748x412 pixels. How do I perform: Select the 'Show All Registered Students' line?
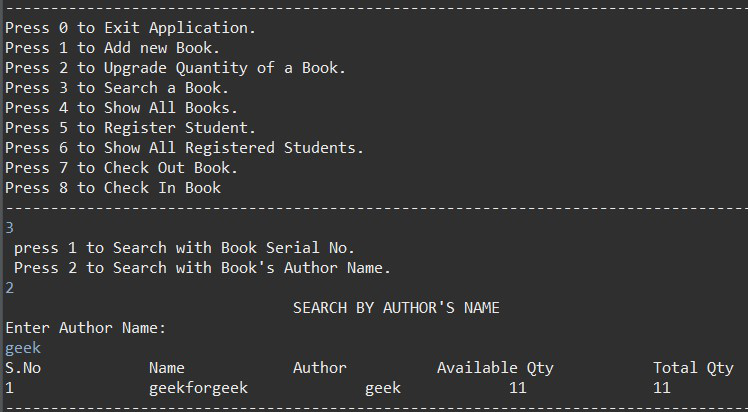[184, 148]
